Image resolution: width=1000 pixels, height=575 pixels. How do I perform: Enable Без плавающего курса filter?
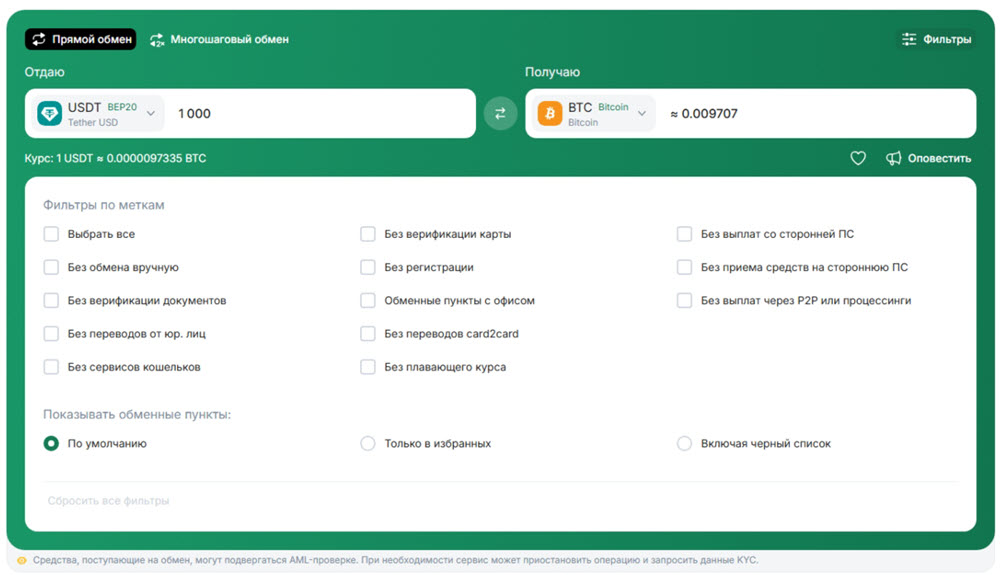tap(367, 367)
